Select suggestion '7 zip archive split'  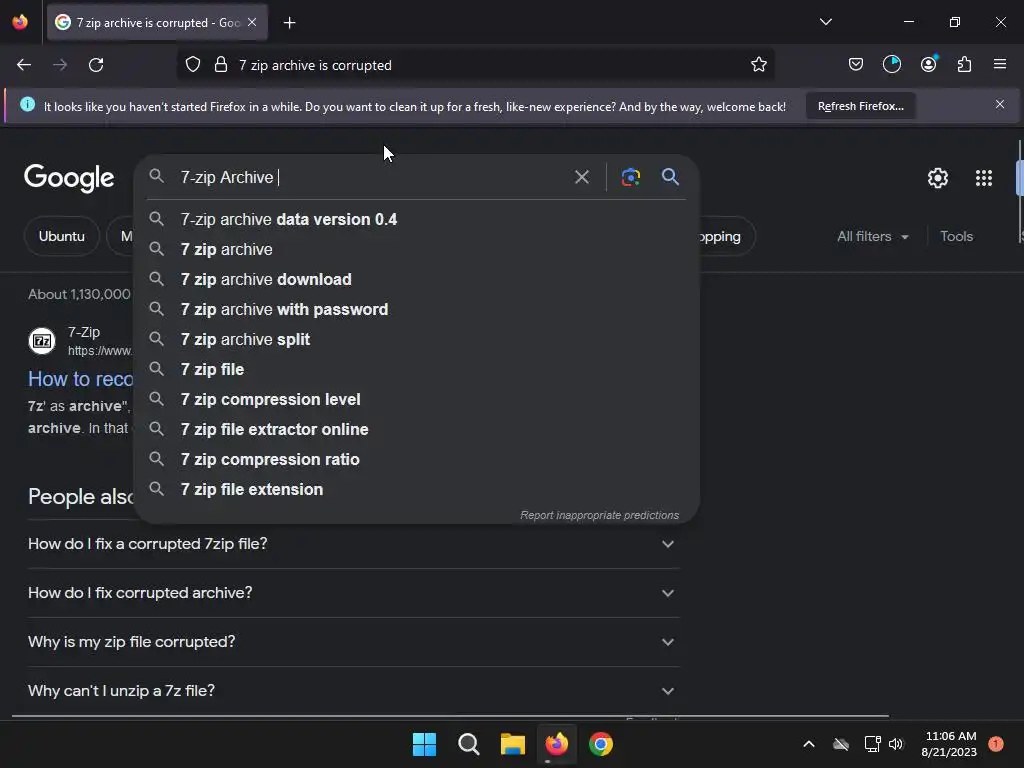(417, 340)
